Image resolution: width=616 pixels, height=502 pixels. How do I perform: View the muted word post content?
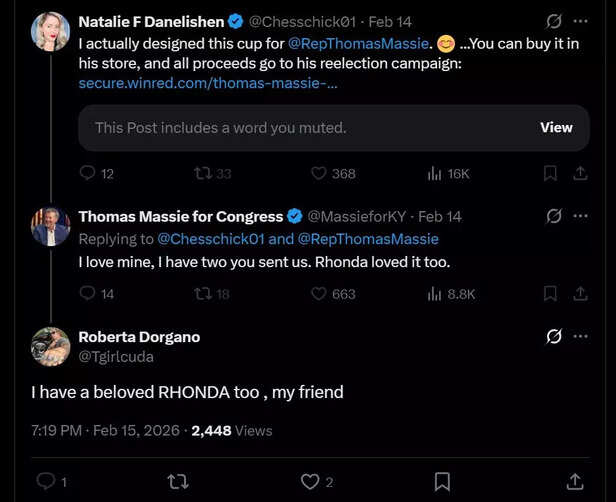click(x=556, y=127)
